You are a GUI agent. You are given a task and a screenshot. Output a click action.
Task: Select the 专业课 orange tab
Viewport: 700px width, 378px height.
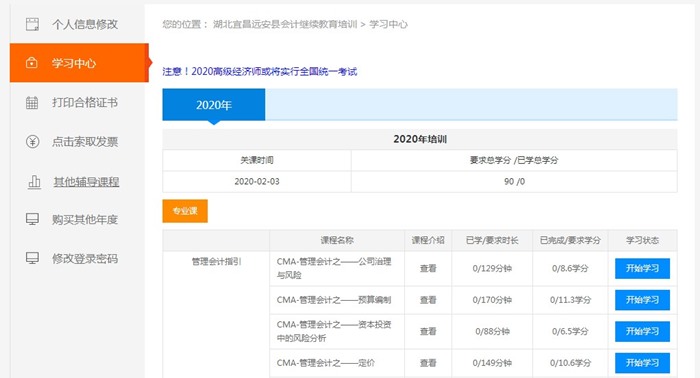[185, 211]
